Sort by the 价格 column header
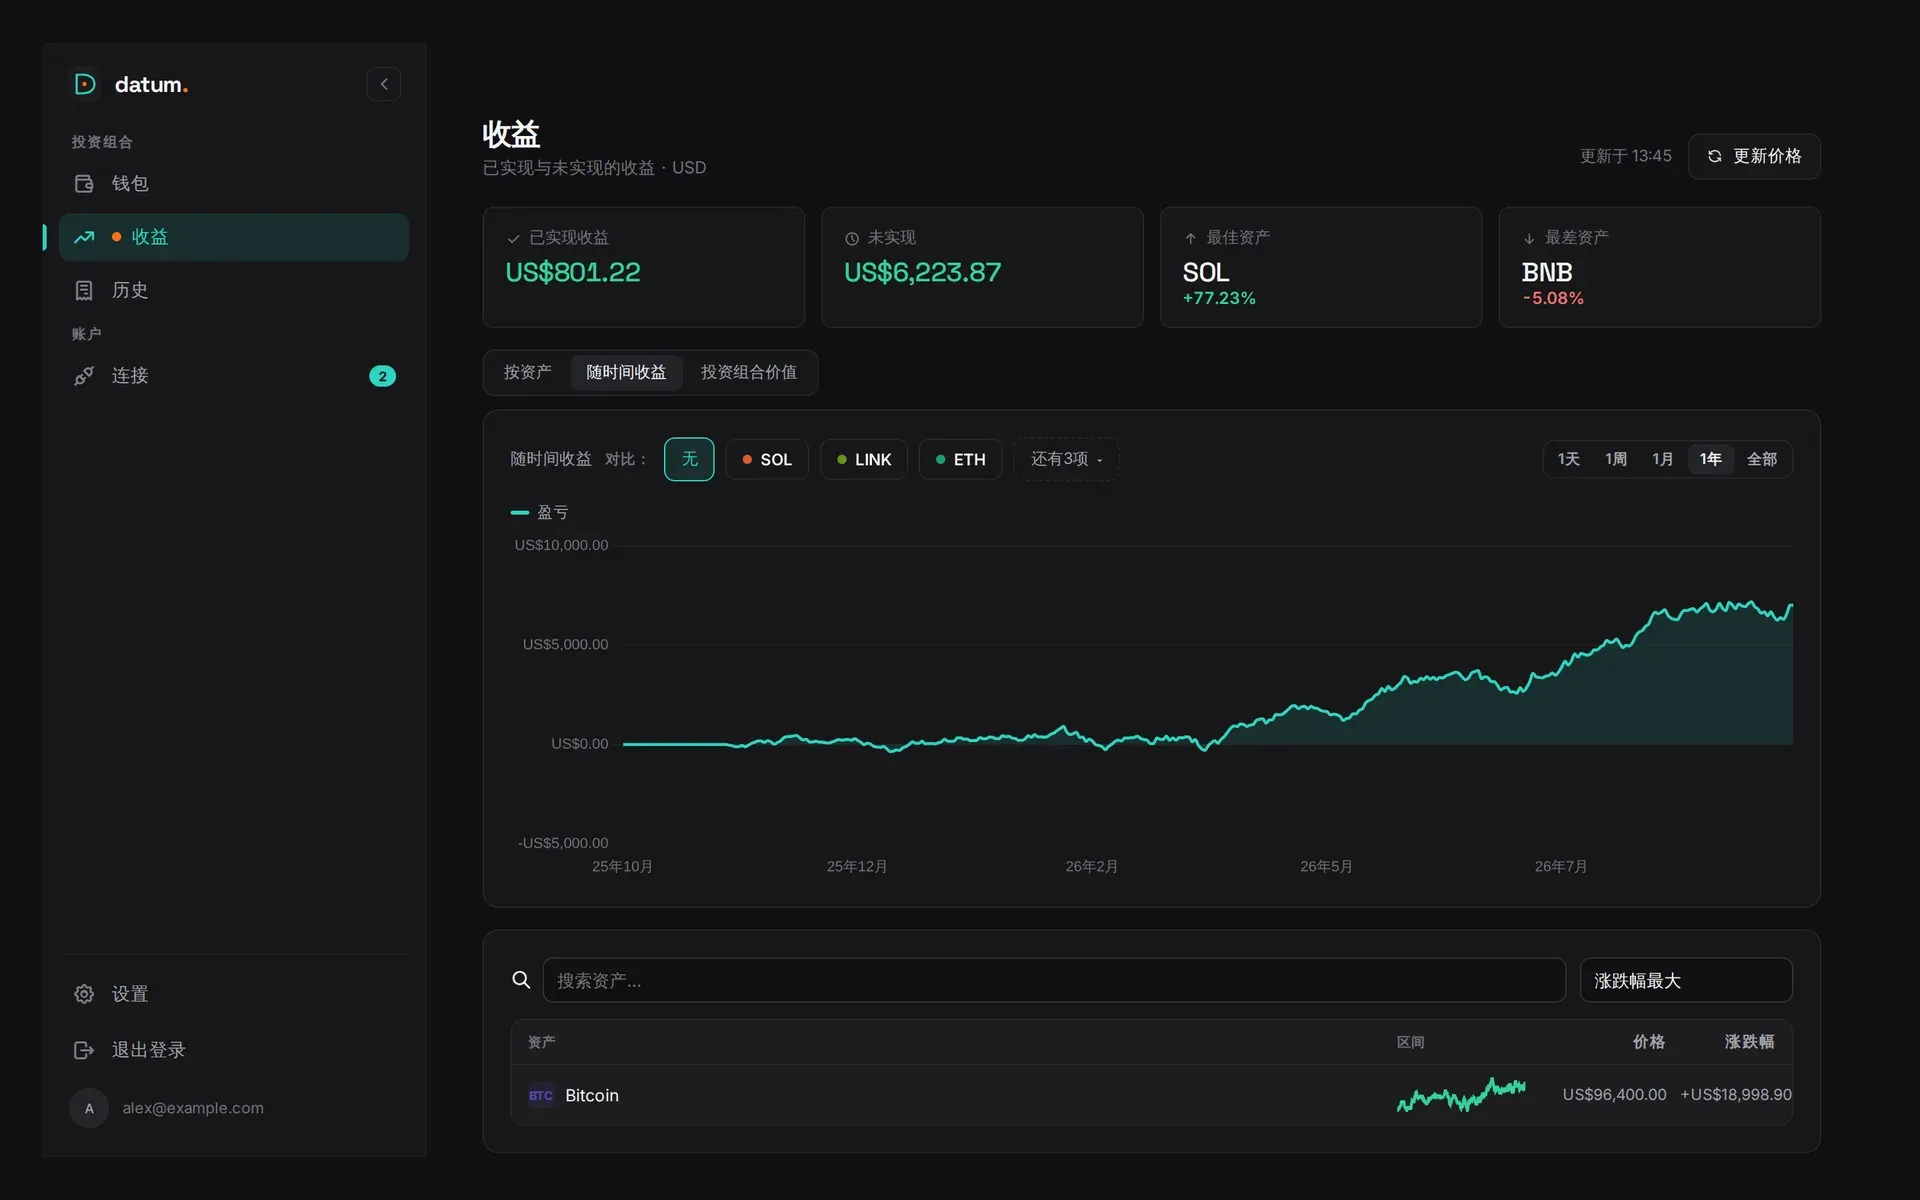The width and height of the screenshot is (1920, 1200). click(1649, 1042)
